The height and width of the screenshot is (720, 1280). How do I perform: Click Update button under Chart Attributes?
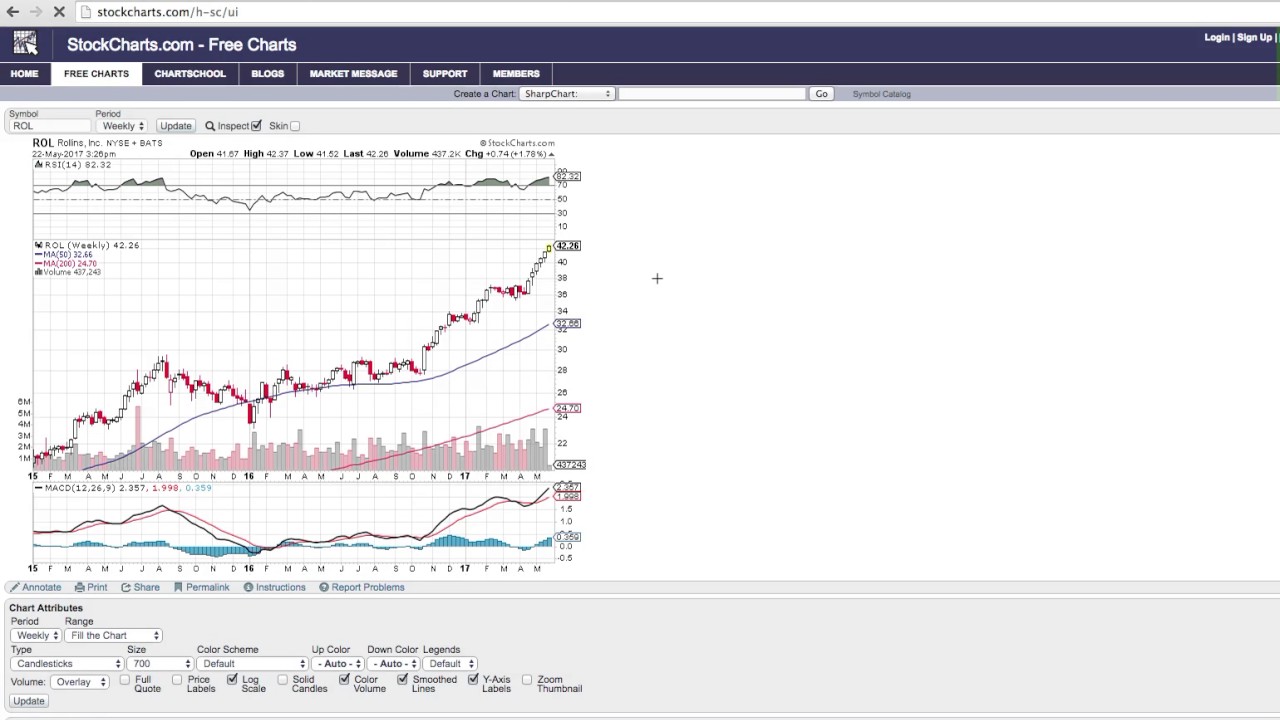[28, 701]
